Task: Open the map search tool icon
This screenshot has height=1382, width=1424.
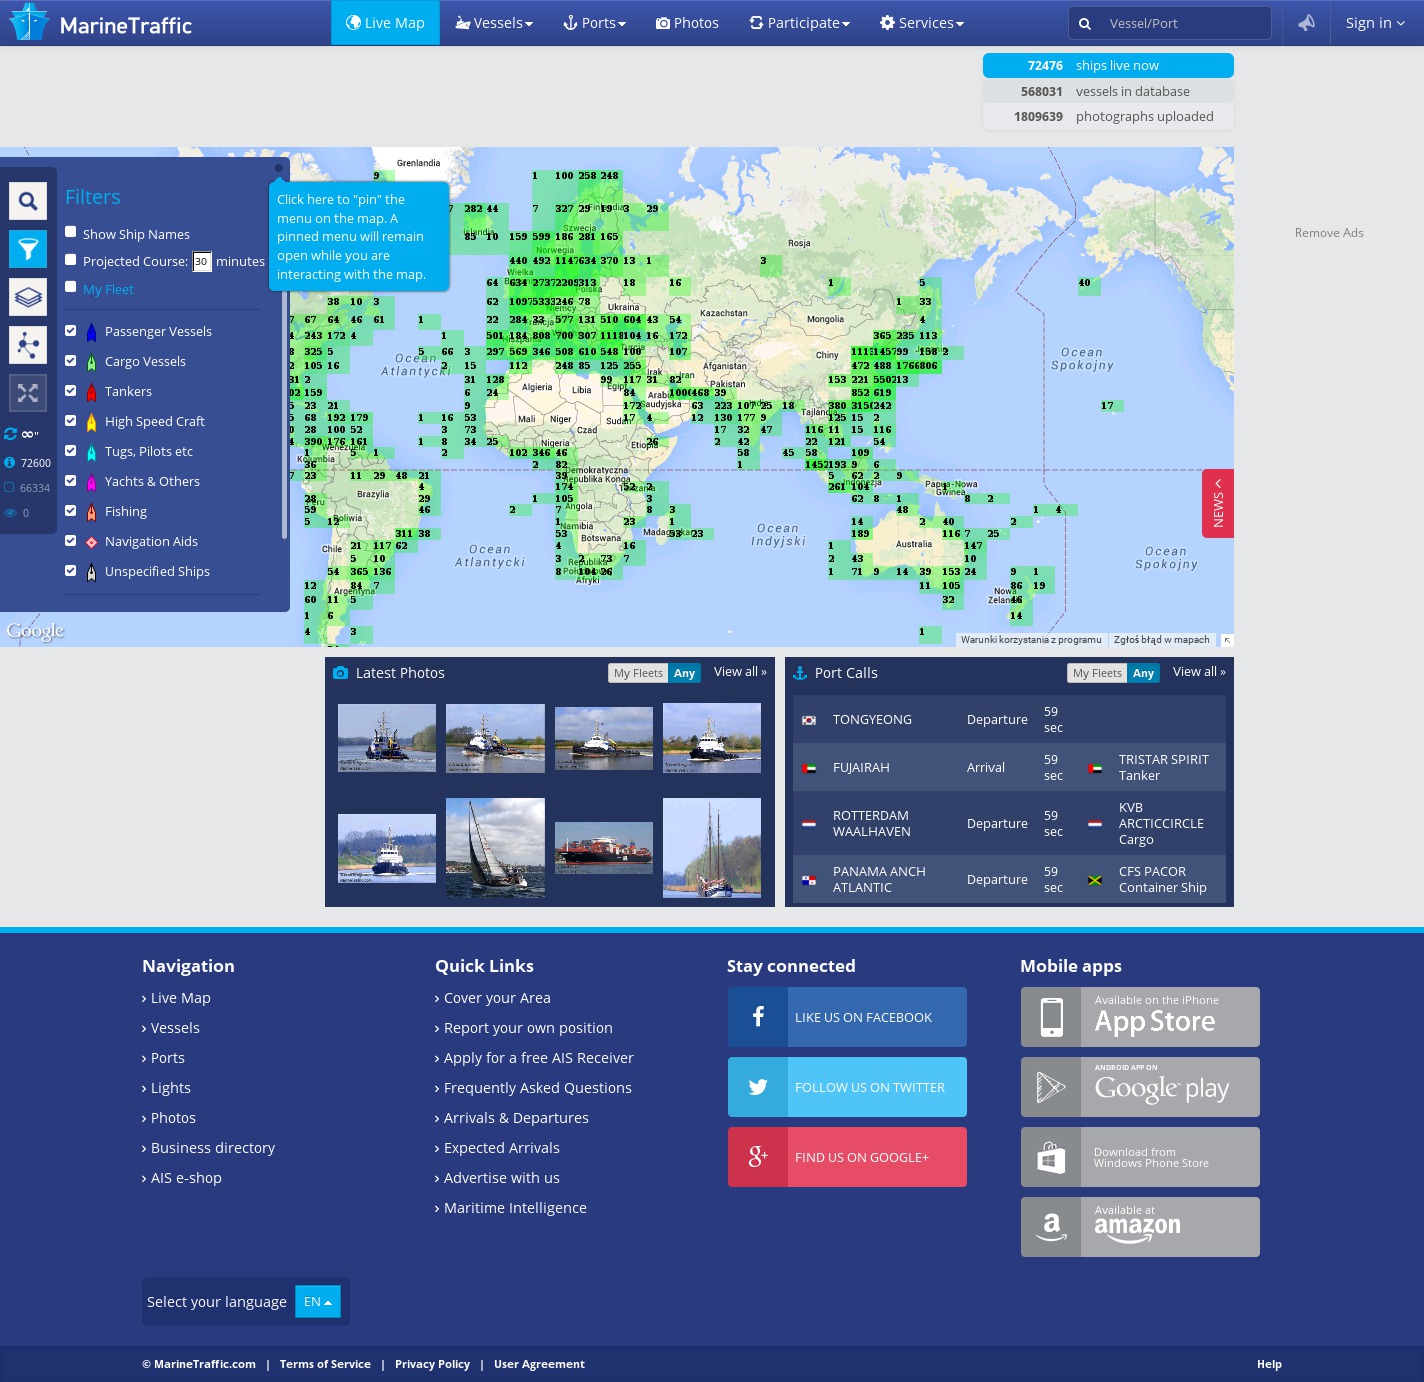Action: click(x=28, y=201)
